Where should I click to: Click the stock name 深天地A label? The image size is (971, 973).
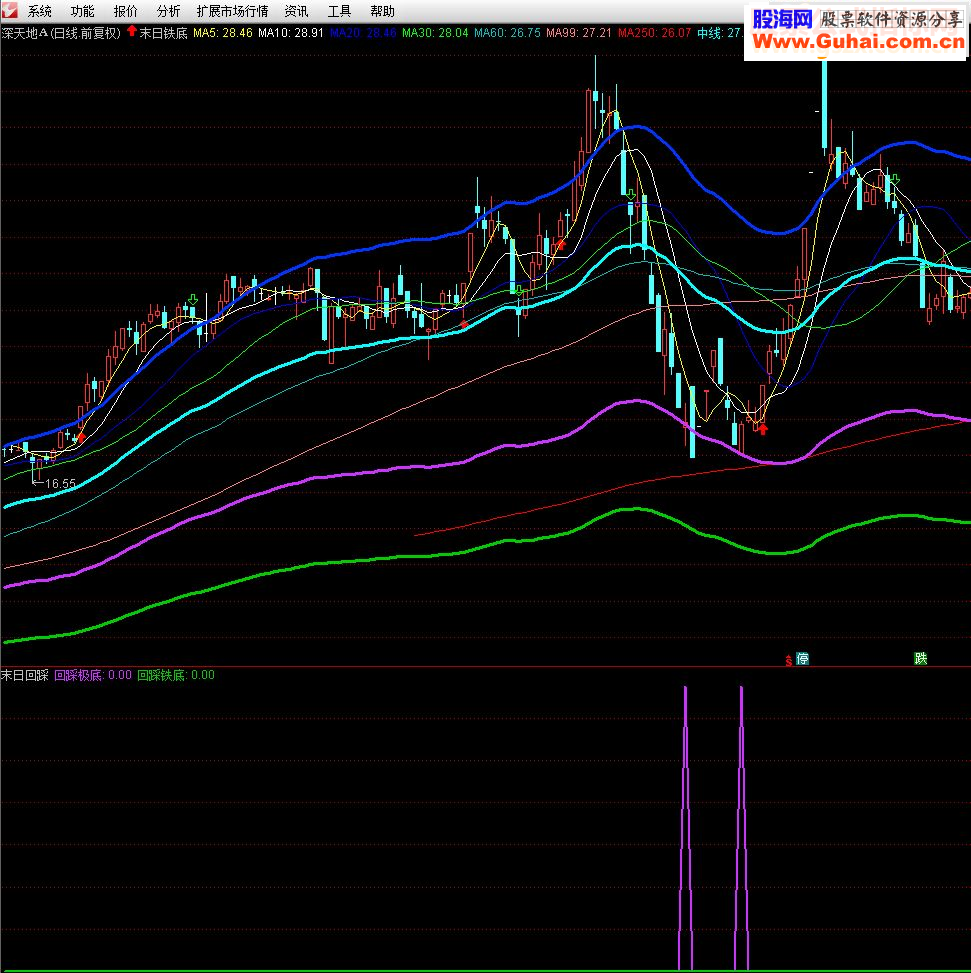pyautogui.click(x=25, y=33)
